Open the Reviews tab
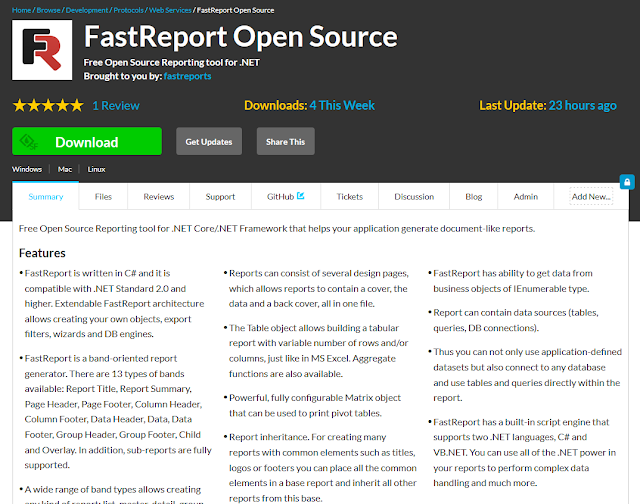This screenshot has height=504, width=640. tap(159, 197)
